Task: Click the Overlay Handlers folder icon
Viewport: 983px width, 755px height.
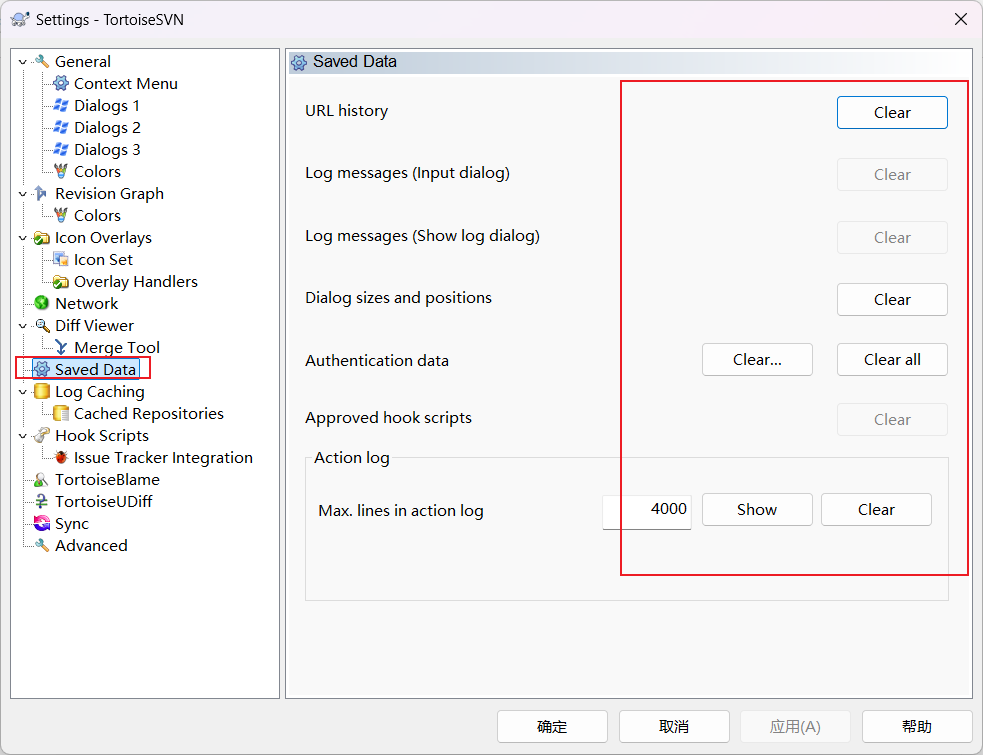Action: [x=61, y=282]
